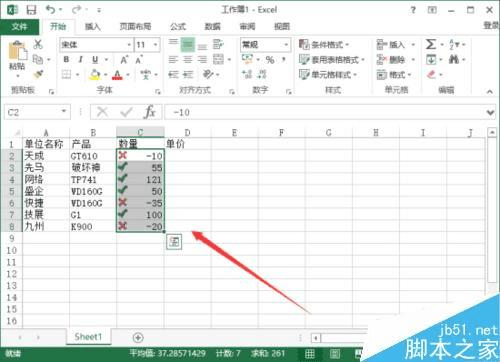Switch to the Insert tab
Screen dimensions: 500x362
pos(93,26)
